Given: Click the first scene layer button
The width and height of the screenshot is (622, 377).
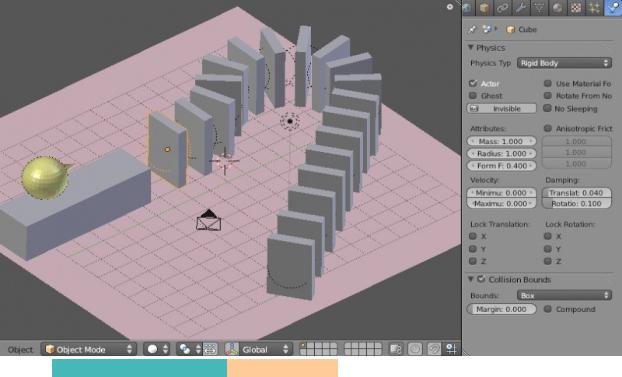Looking at the screenshot, I should [303, 346].
